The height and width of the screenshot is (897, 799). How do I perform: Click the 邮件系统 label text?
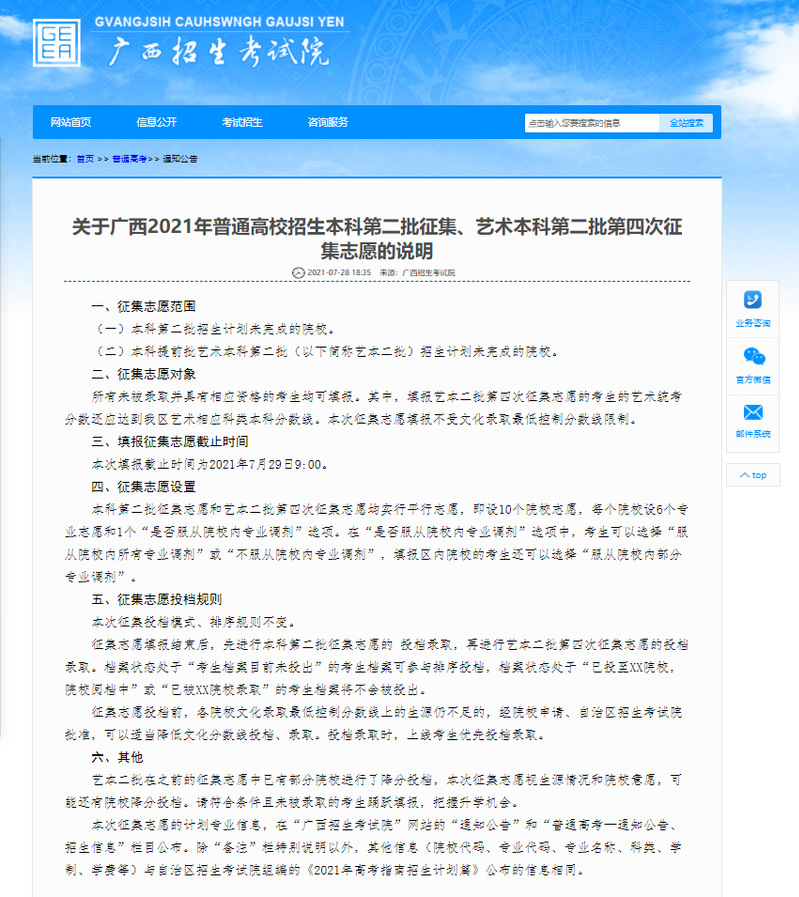pos(753,434)
